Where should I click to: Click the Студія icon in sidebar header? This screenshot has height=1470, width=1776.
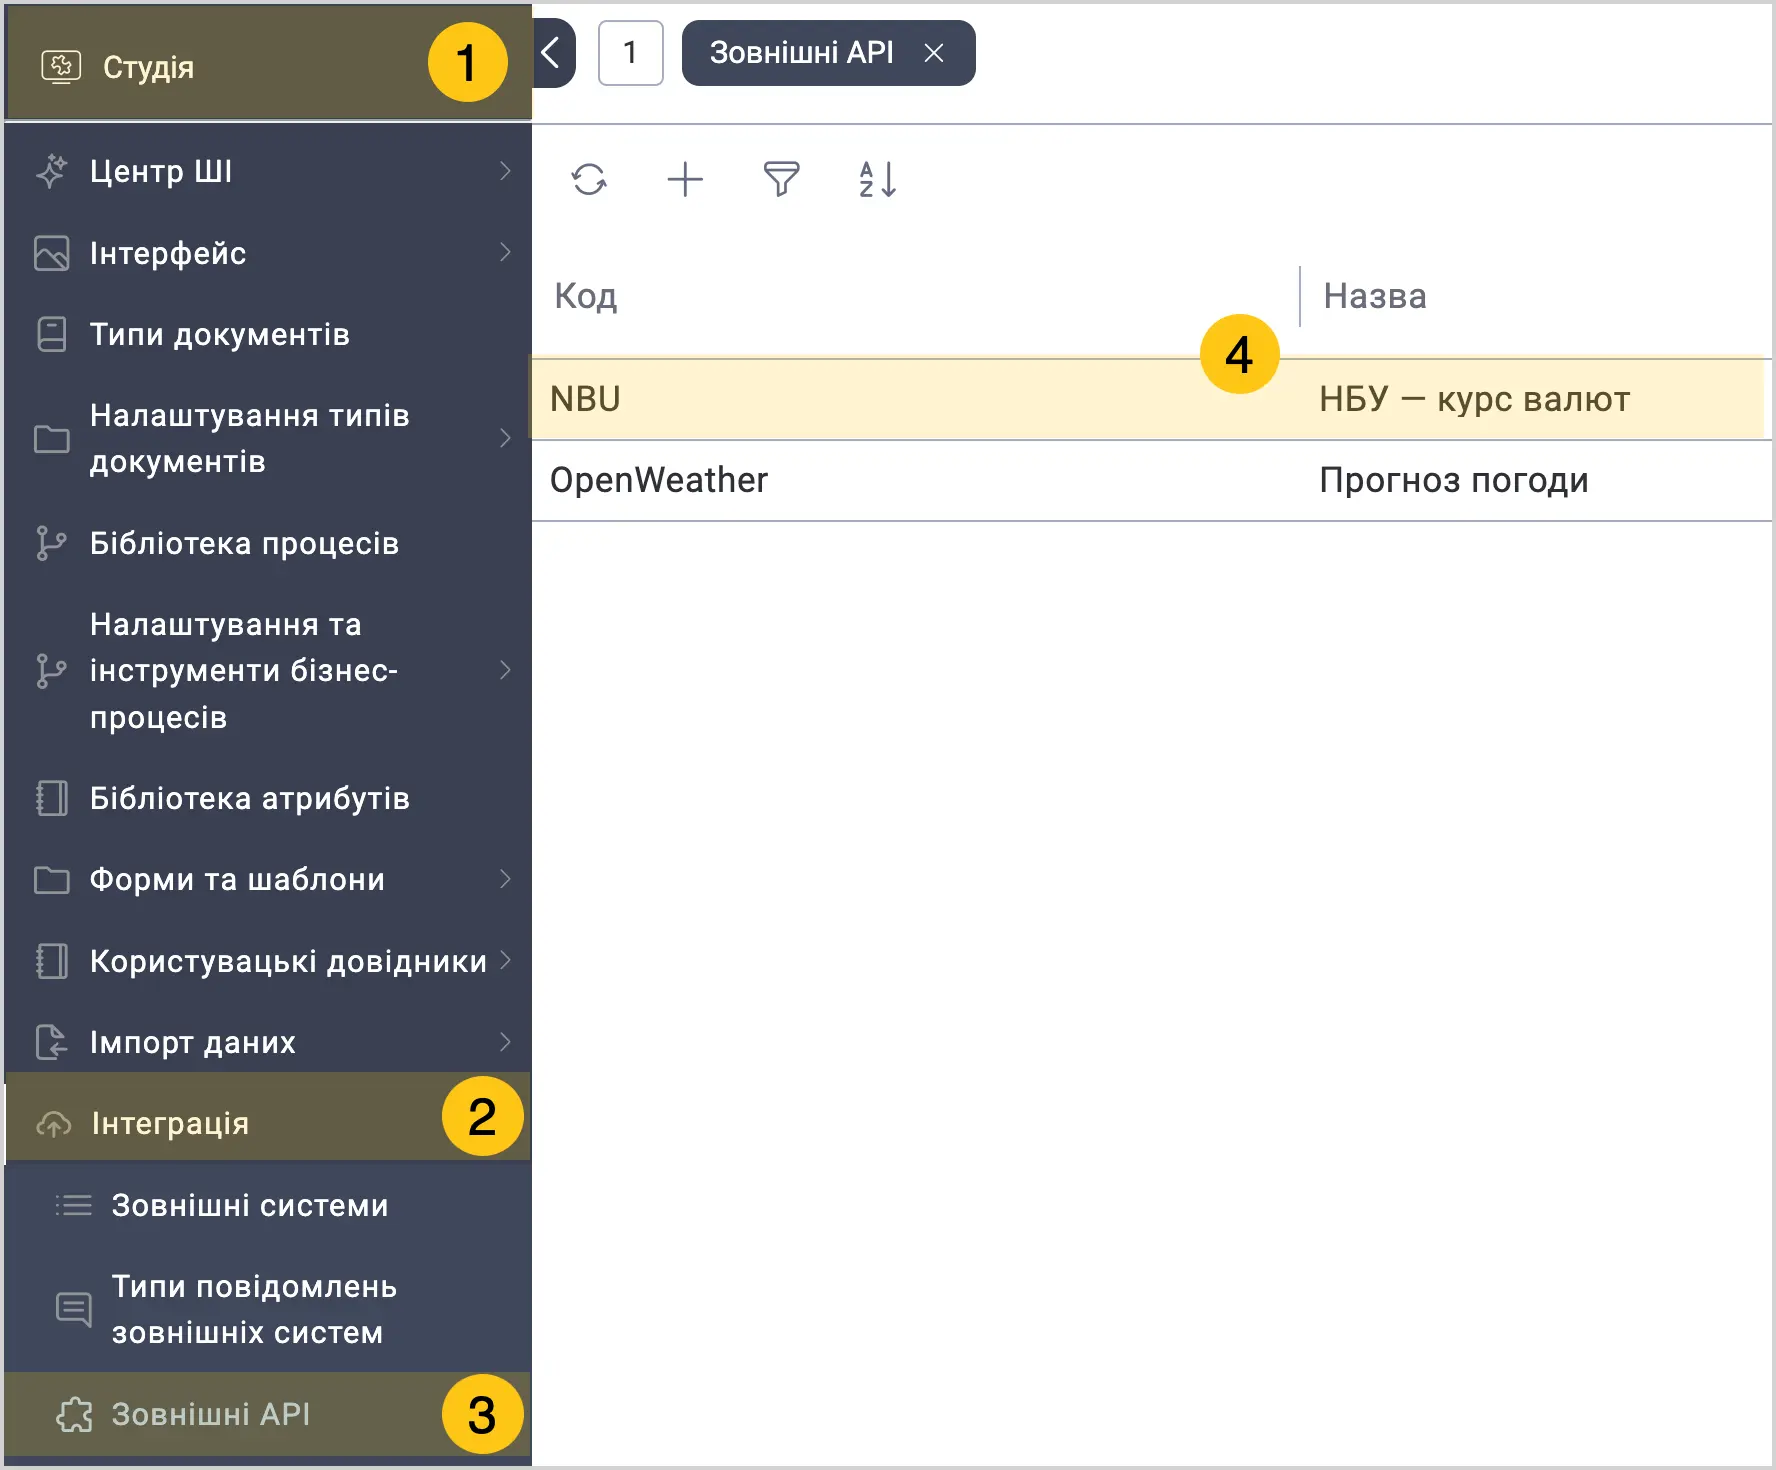tap(60, 67)
